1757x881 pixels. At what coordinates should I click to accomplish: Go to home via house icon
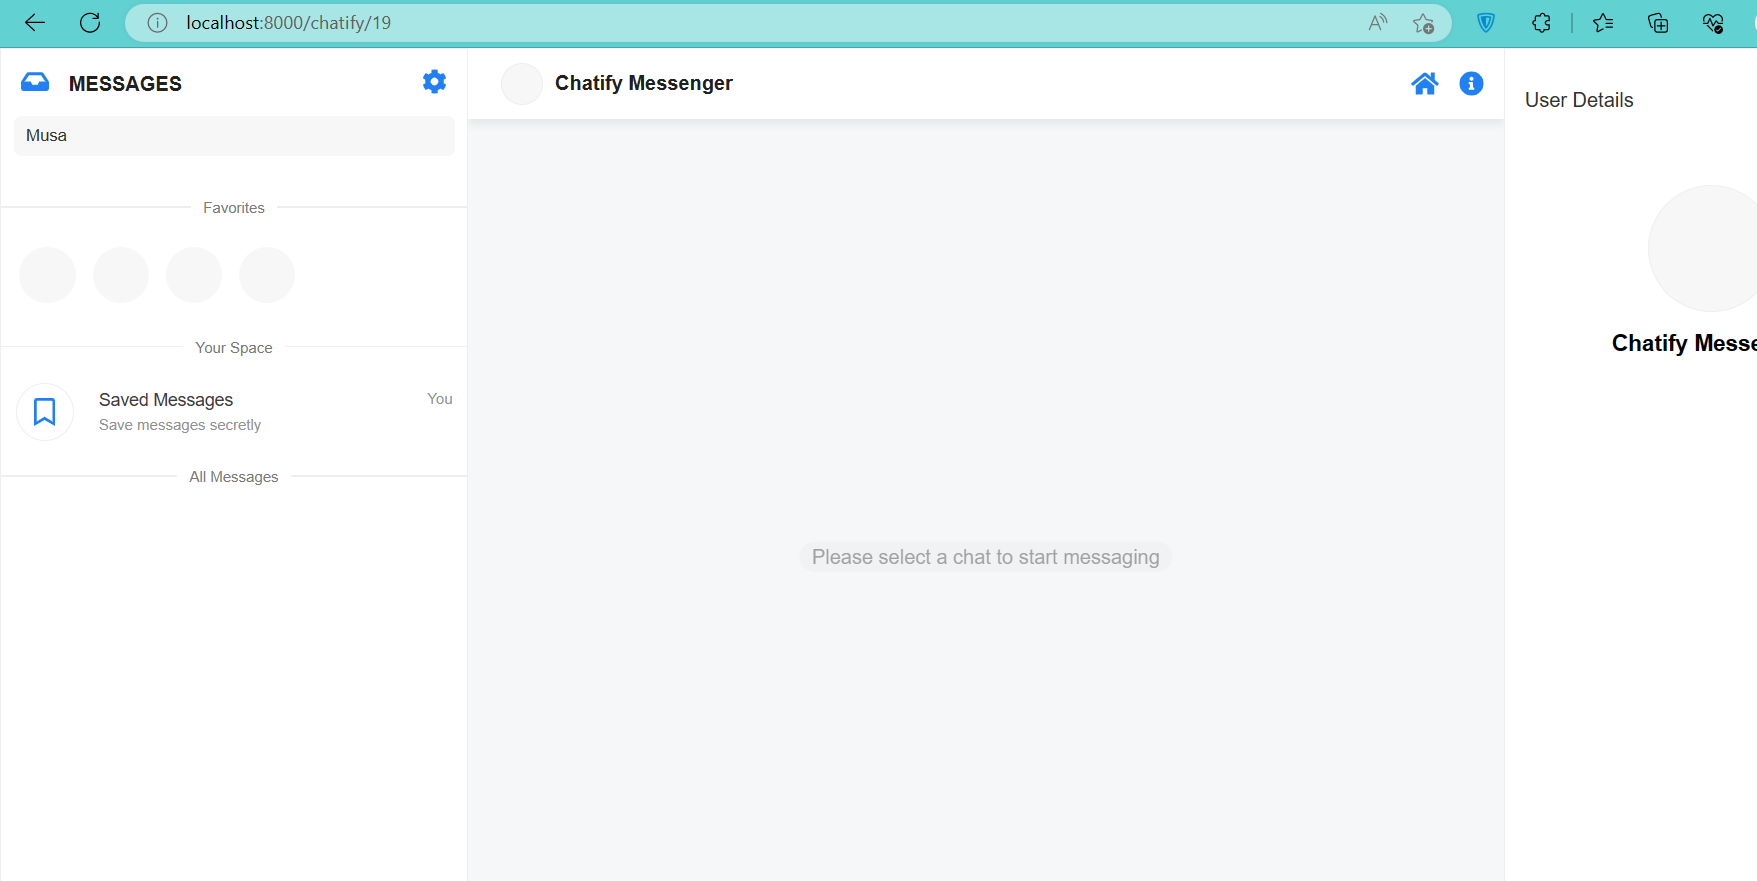click(x=1424, y=84)
